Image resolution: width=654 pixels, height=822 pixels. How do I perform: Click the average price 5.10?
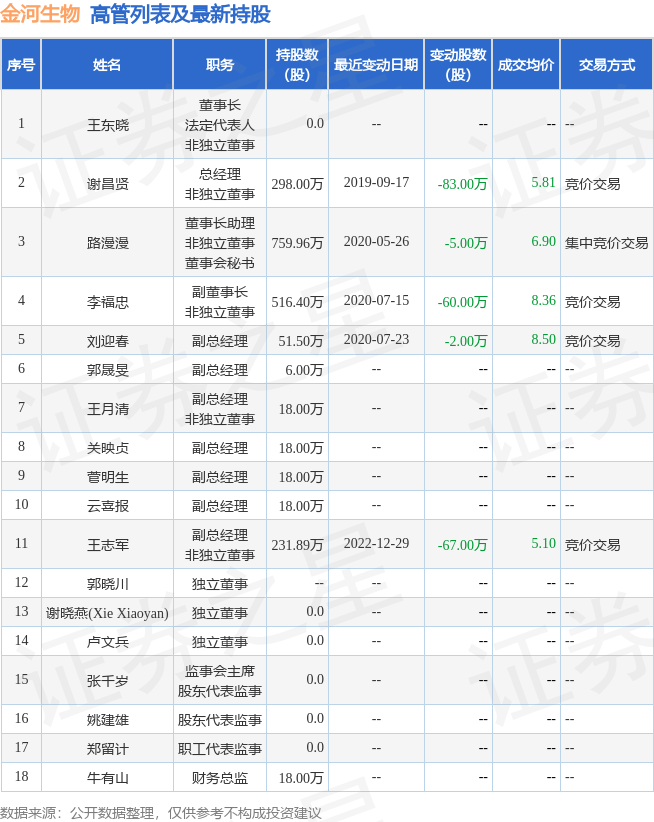(x=543, y=543)
